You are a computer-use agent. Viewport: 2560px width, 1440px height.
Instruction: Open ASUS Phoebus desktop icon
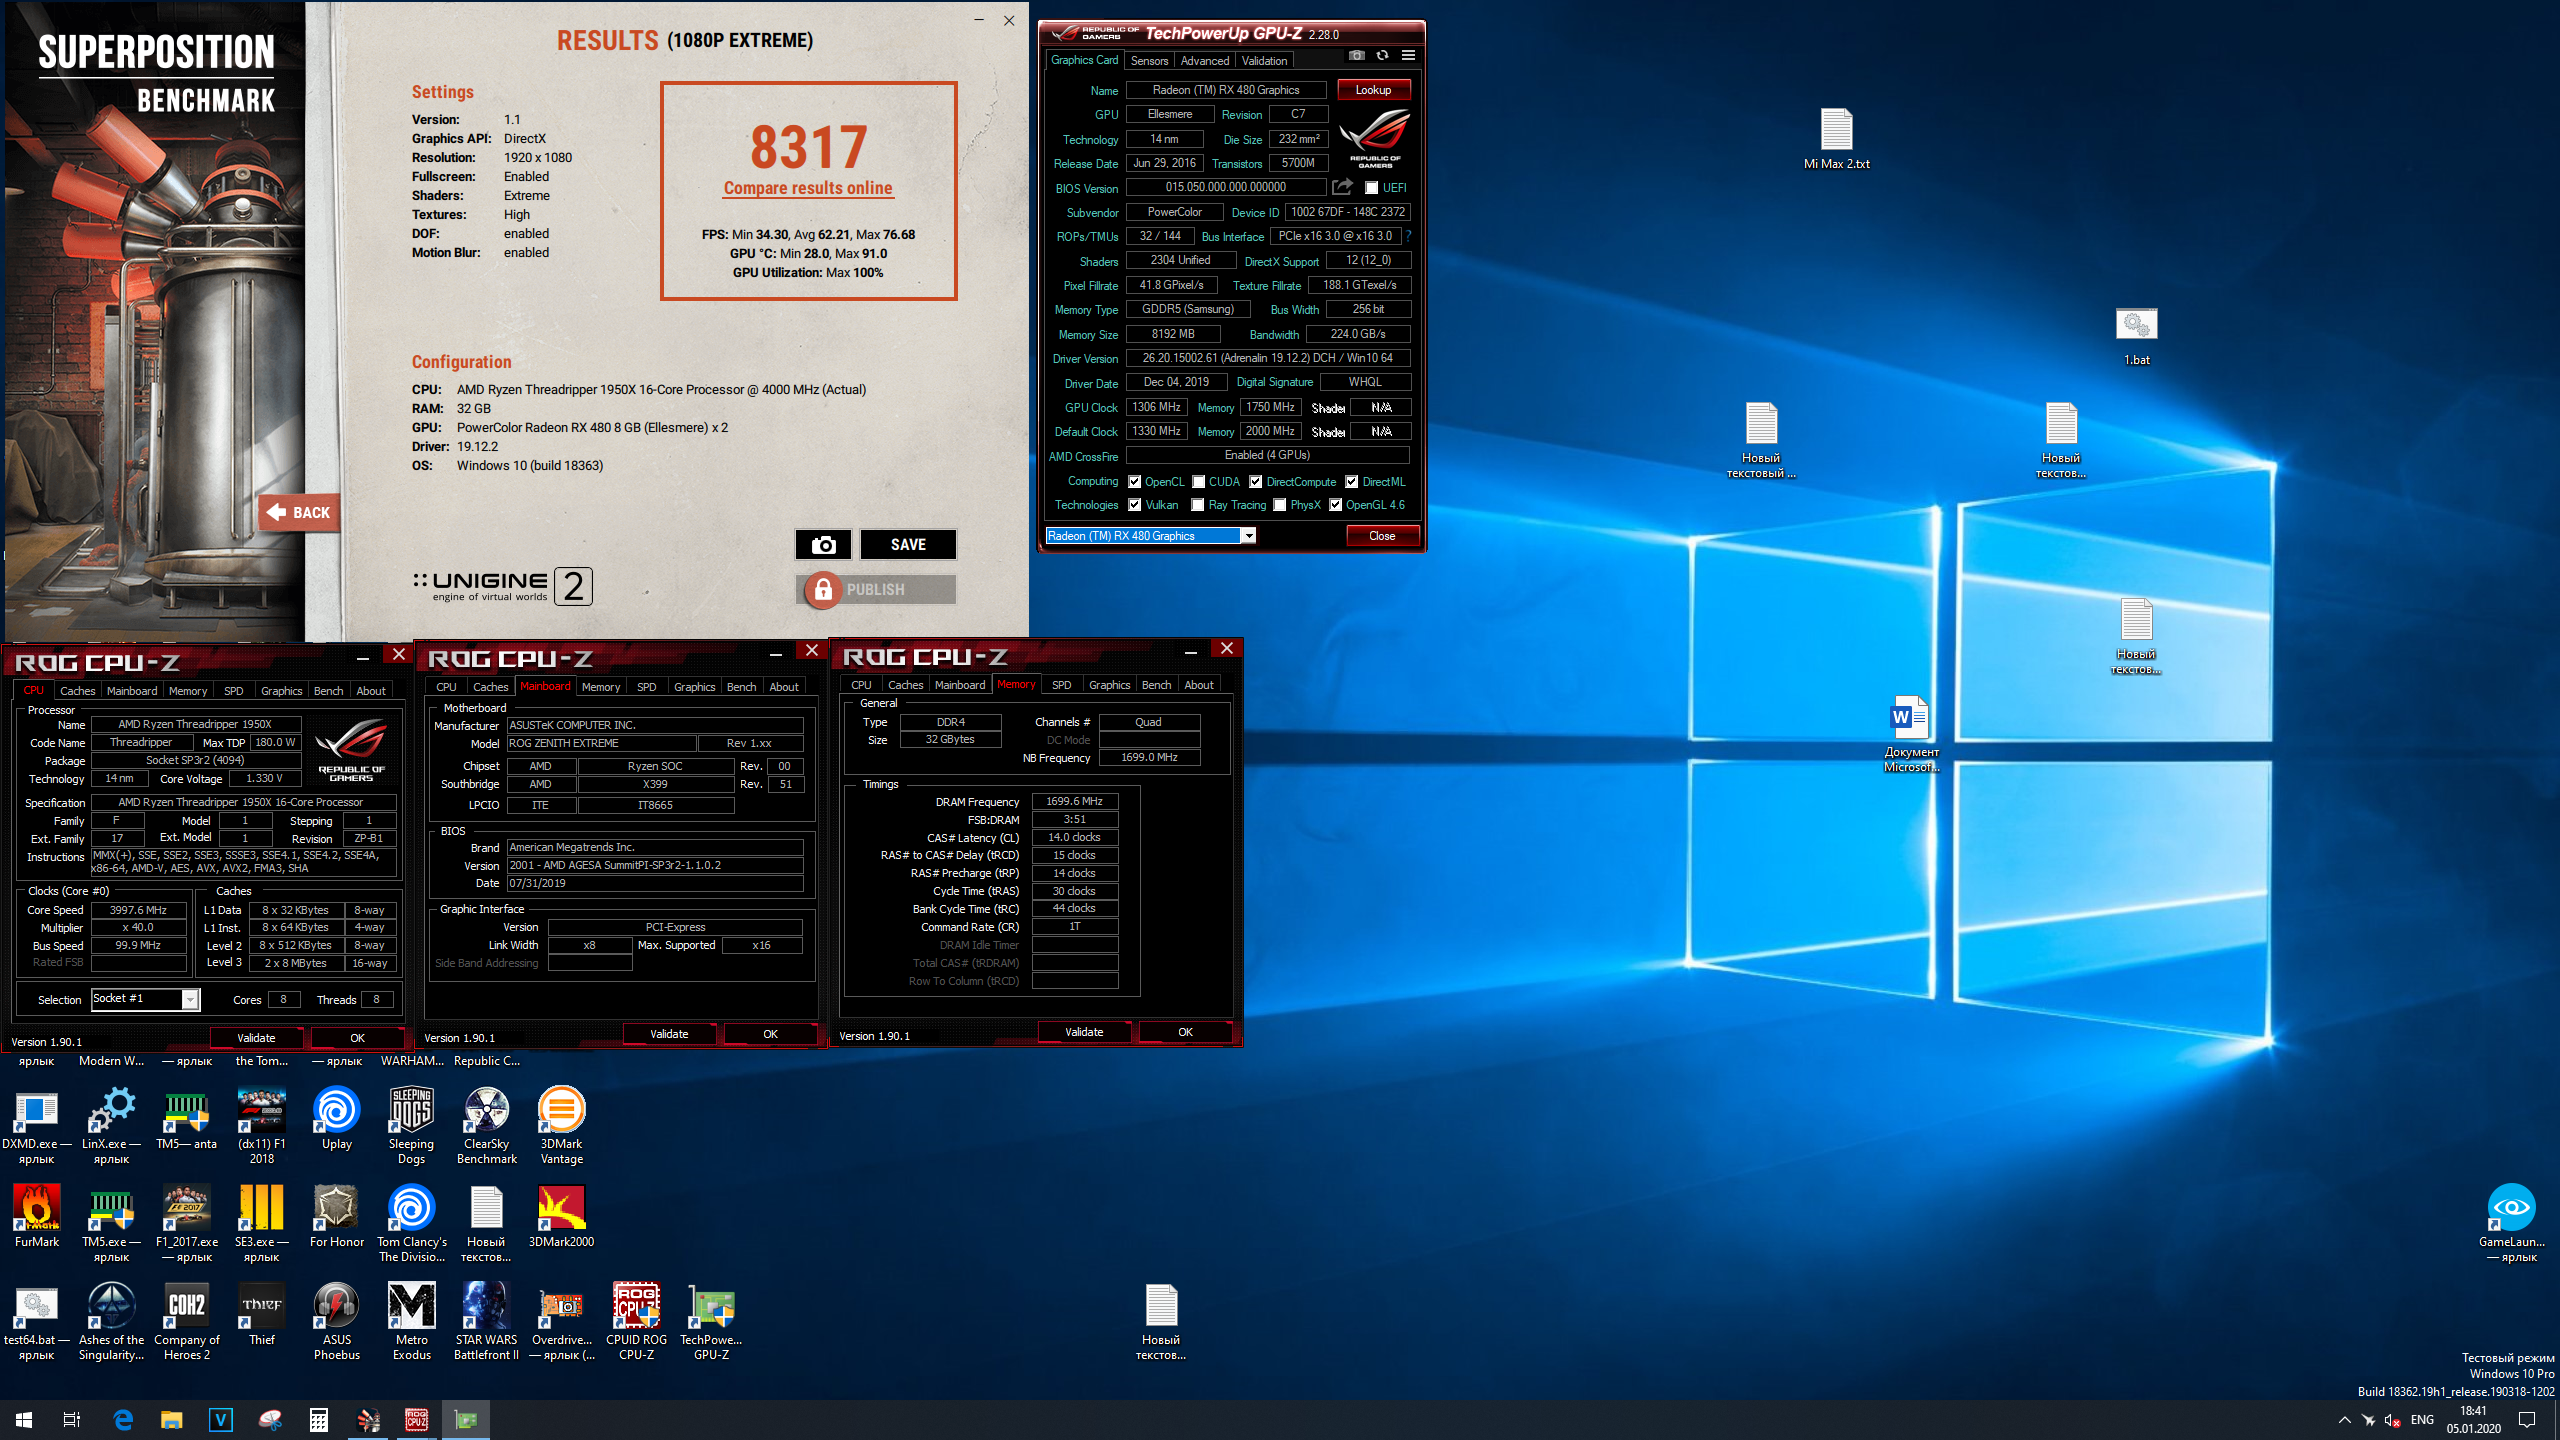337,1321
